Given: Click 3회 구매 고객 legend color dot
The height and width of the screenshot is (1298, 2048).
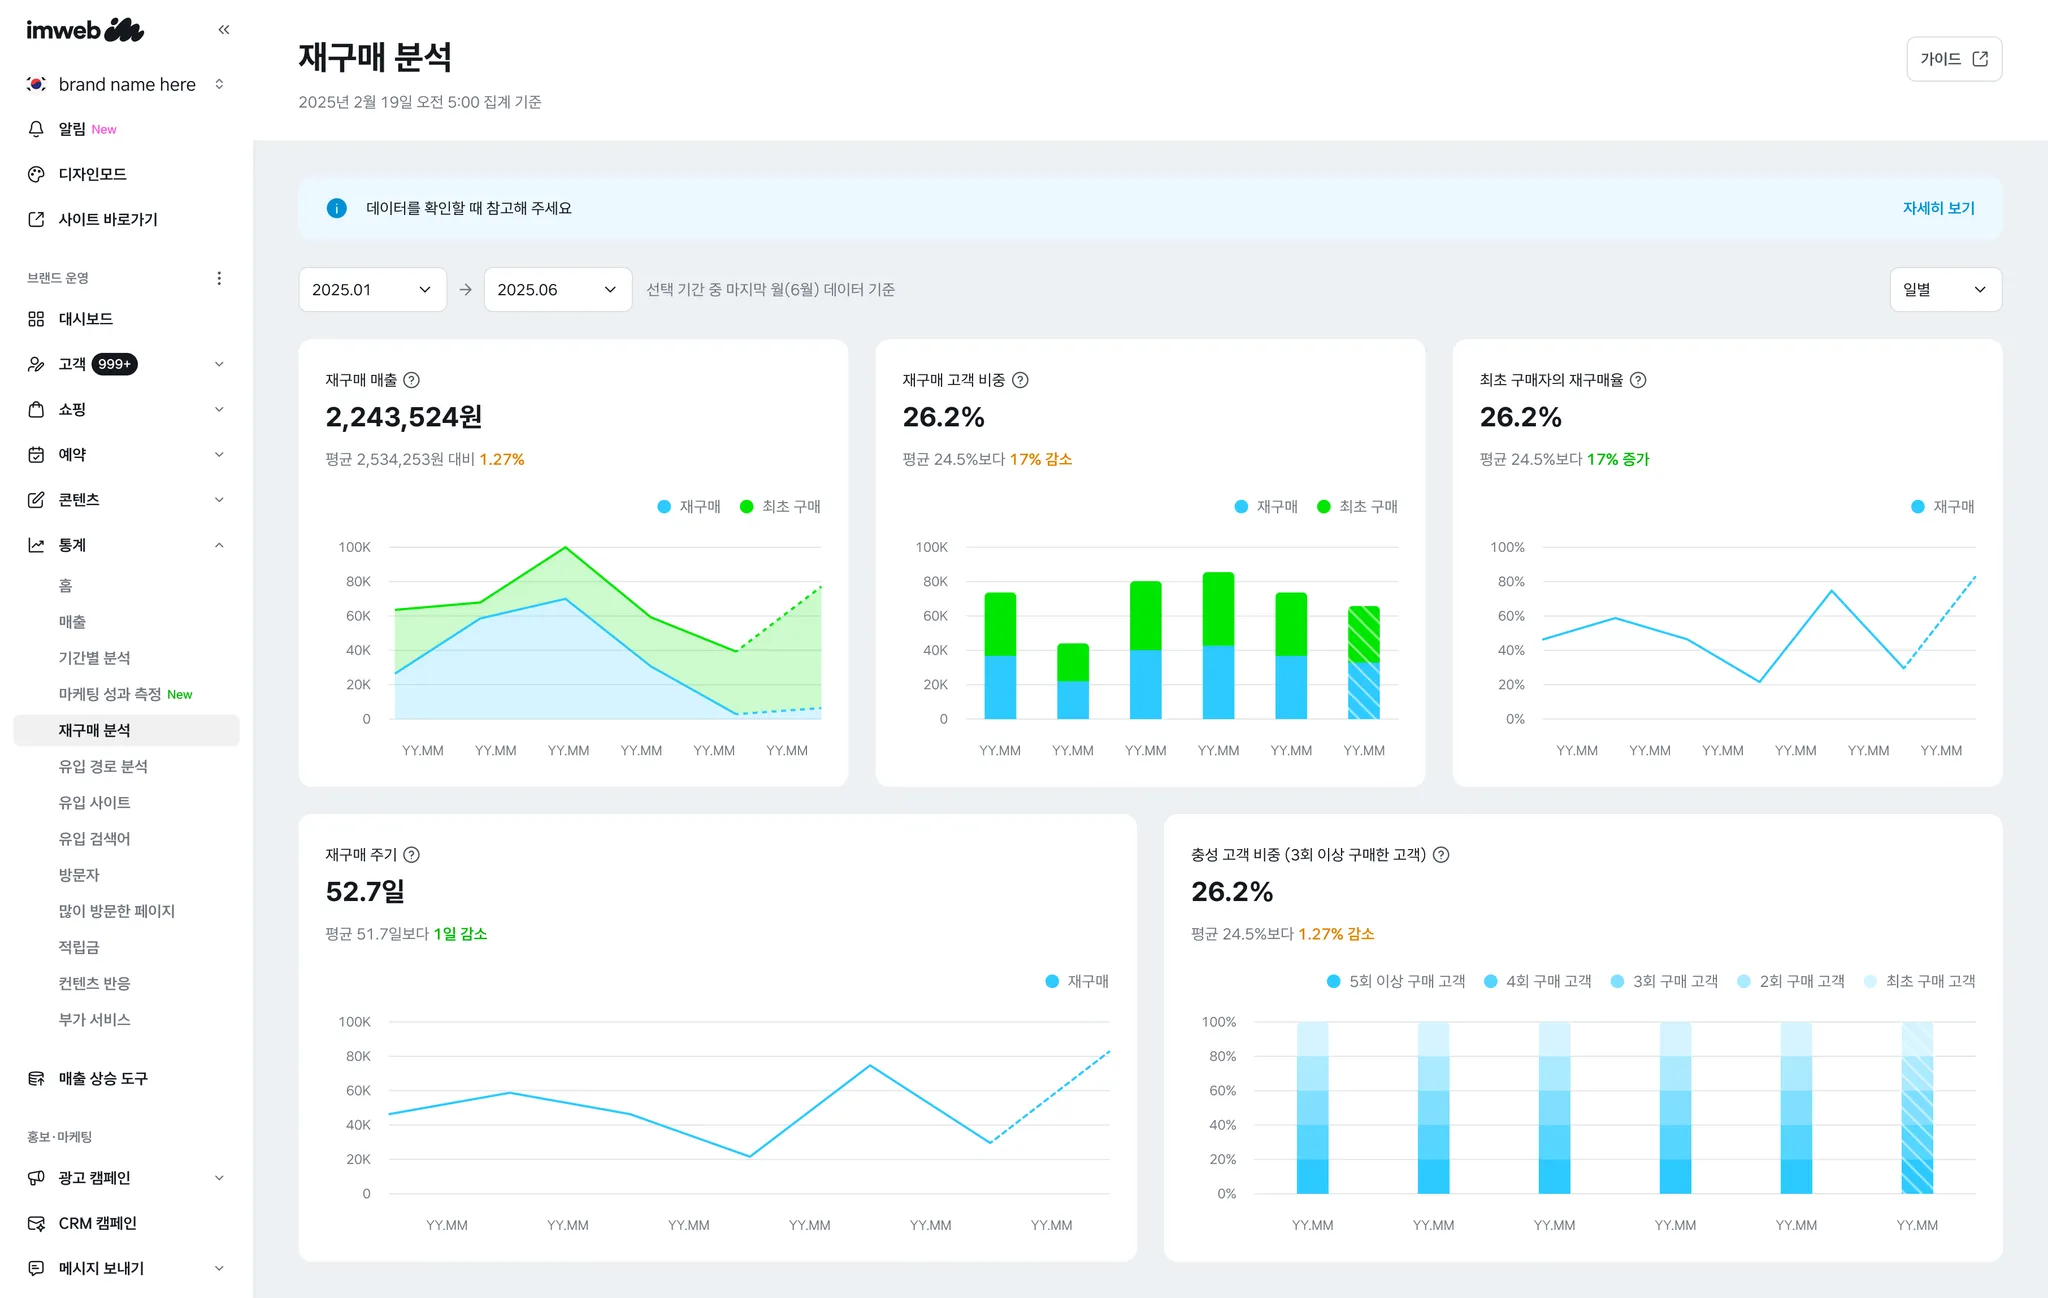Looking at the screenshot, I should tap(1617, 981).
